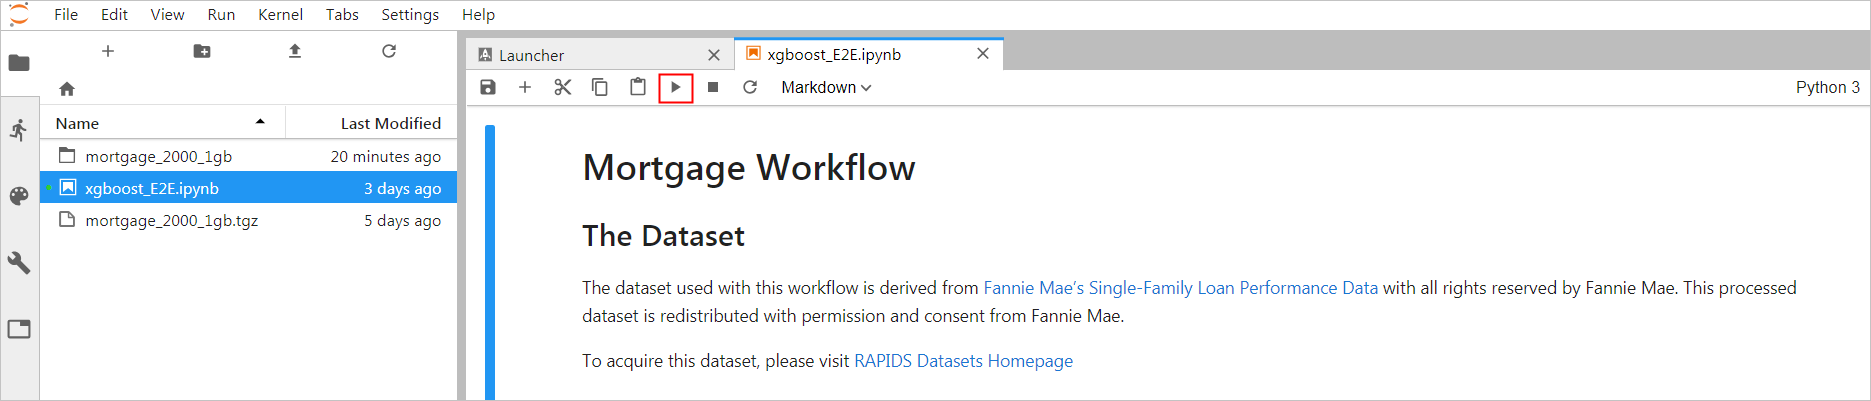The width and height of the screenshot is (1871, 401).
Task: Open the Kernel menu
Action: point(280,14)
